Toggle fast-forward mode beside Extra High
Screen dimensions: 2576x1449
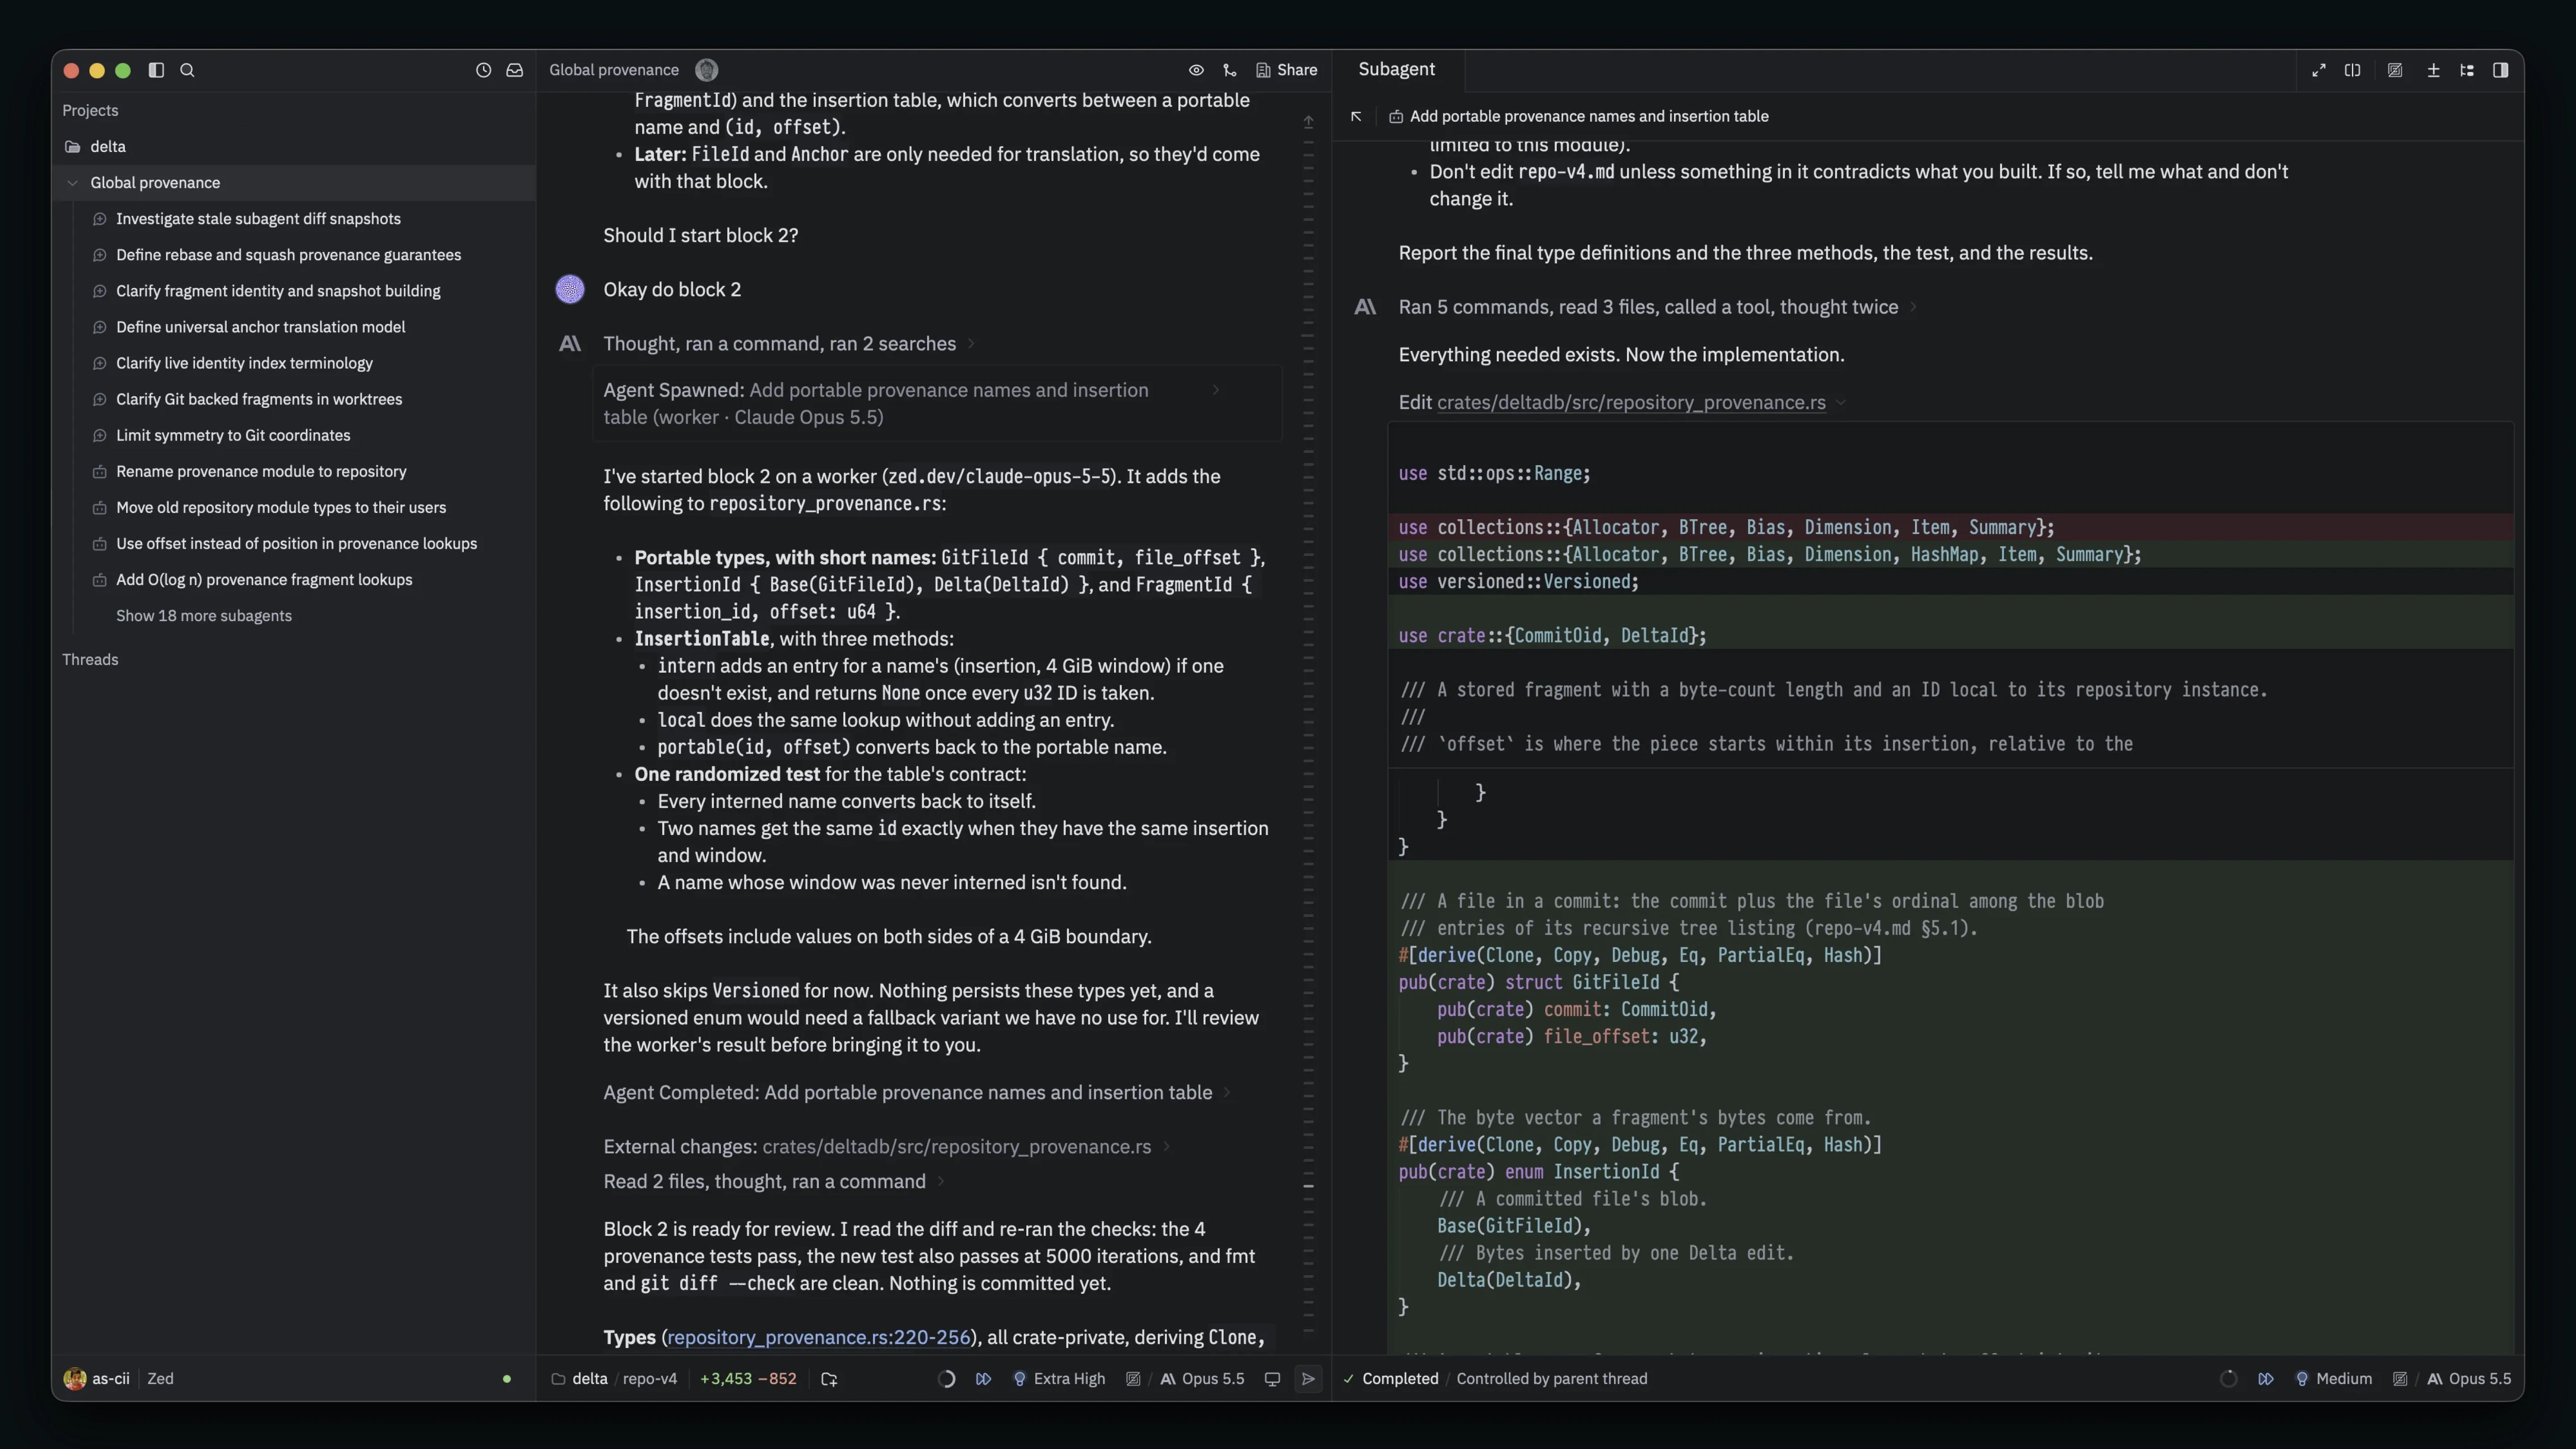(983, 1379)
